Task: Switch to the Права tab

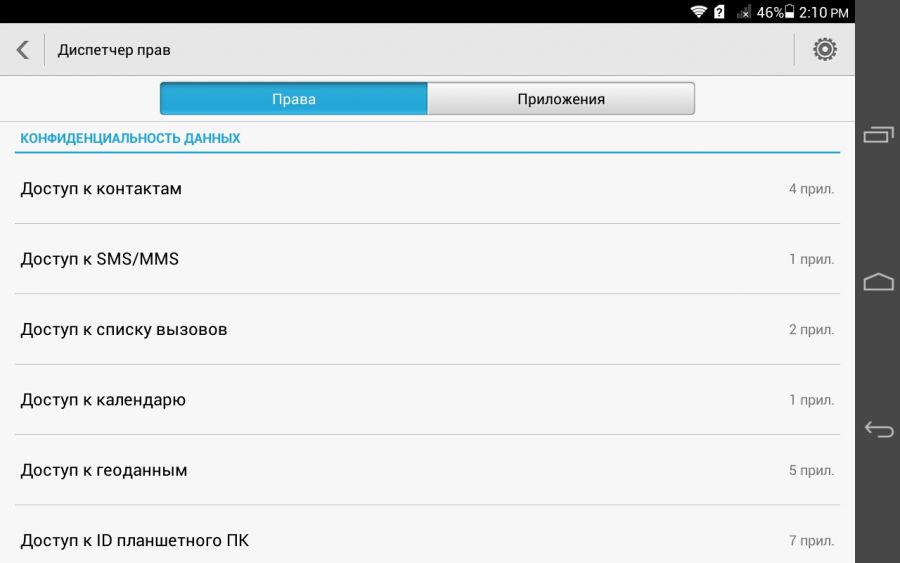Action: point(293,99)
